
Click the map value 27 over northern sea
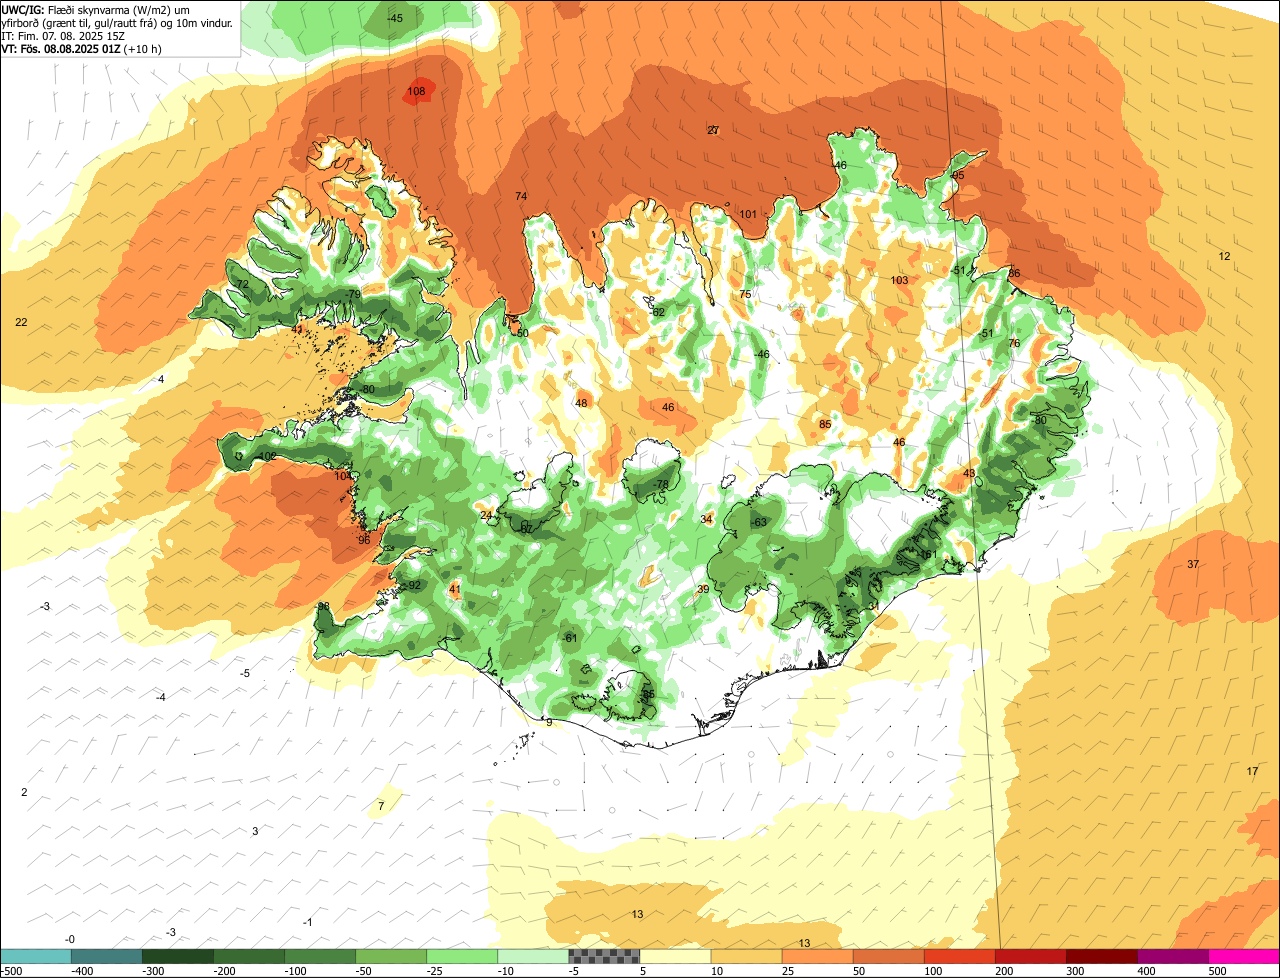pyautogui.click(x=713, y=131)
